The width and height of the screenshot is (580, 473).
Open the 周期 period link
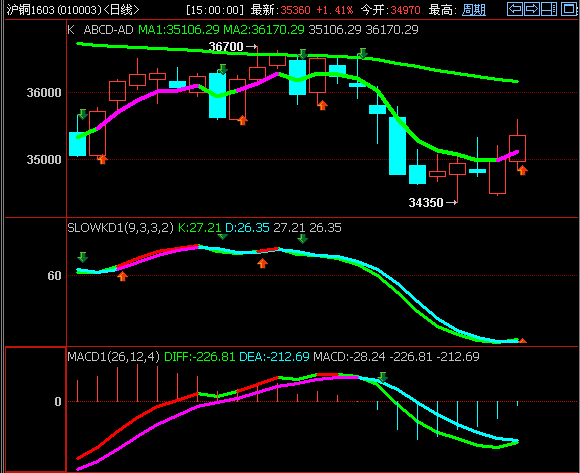(474, 10)
